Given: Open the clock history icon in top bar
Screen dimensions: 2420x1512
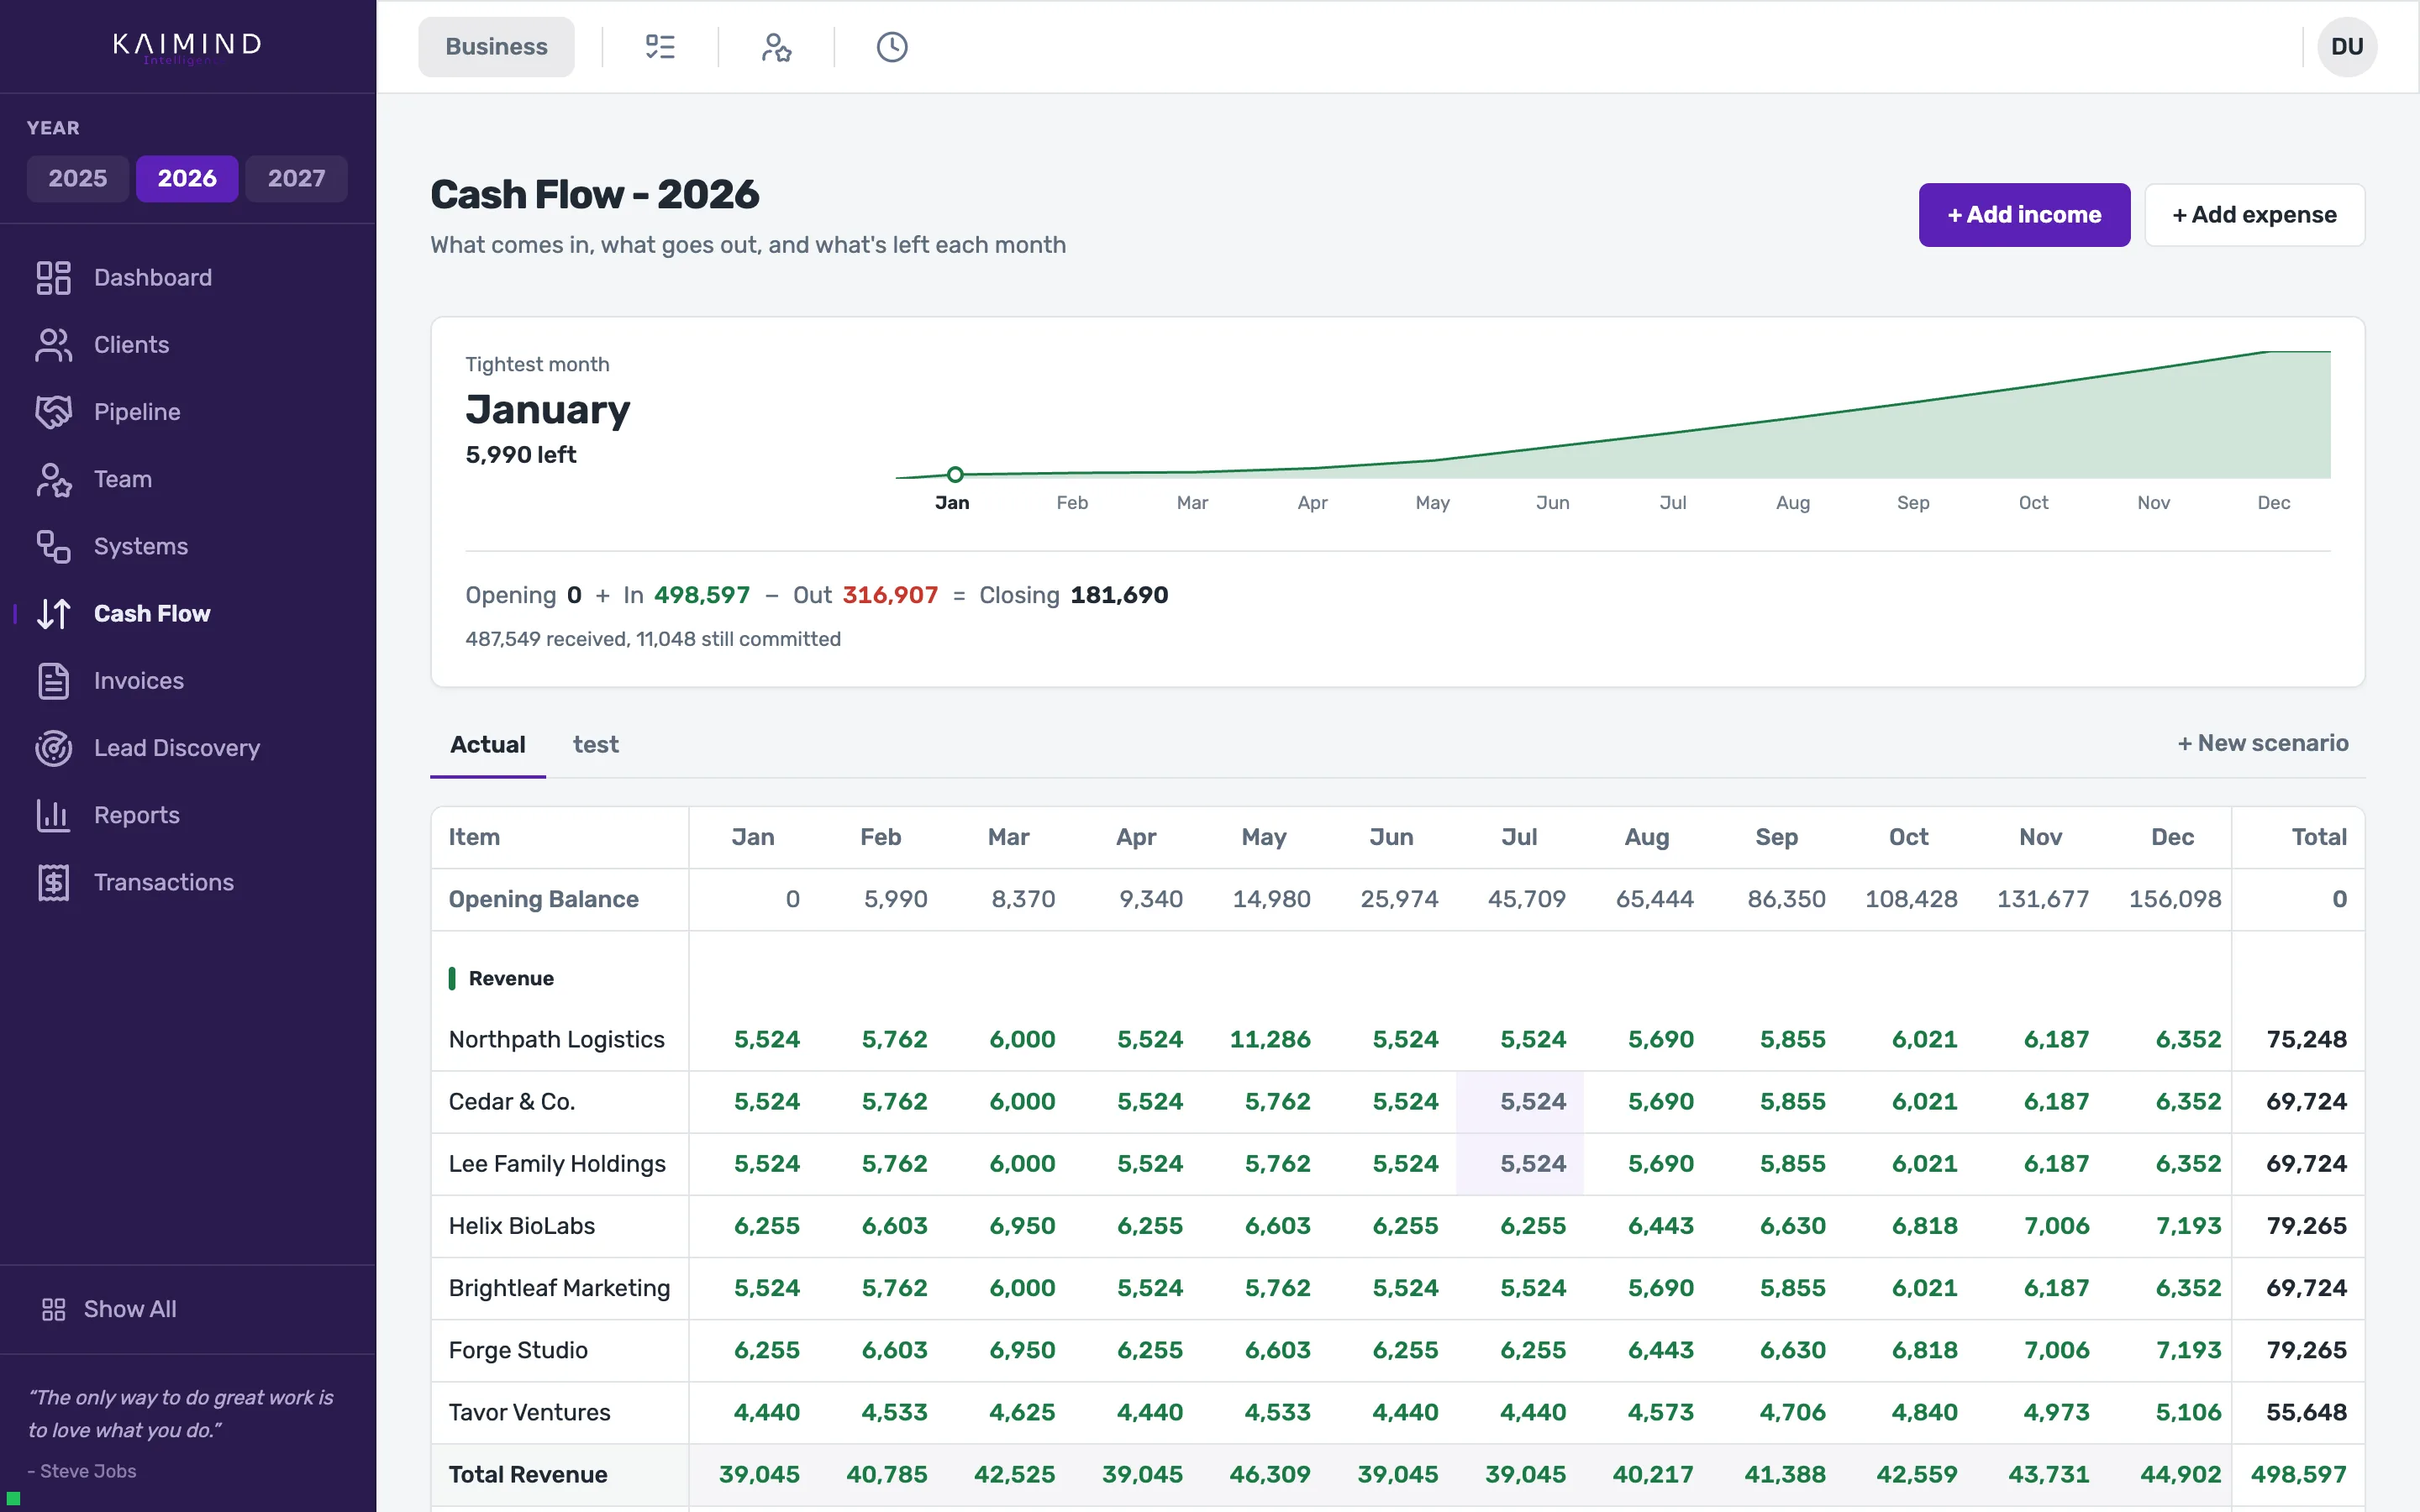Looking at the screenshot, I should 892,47.
